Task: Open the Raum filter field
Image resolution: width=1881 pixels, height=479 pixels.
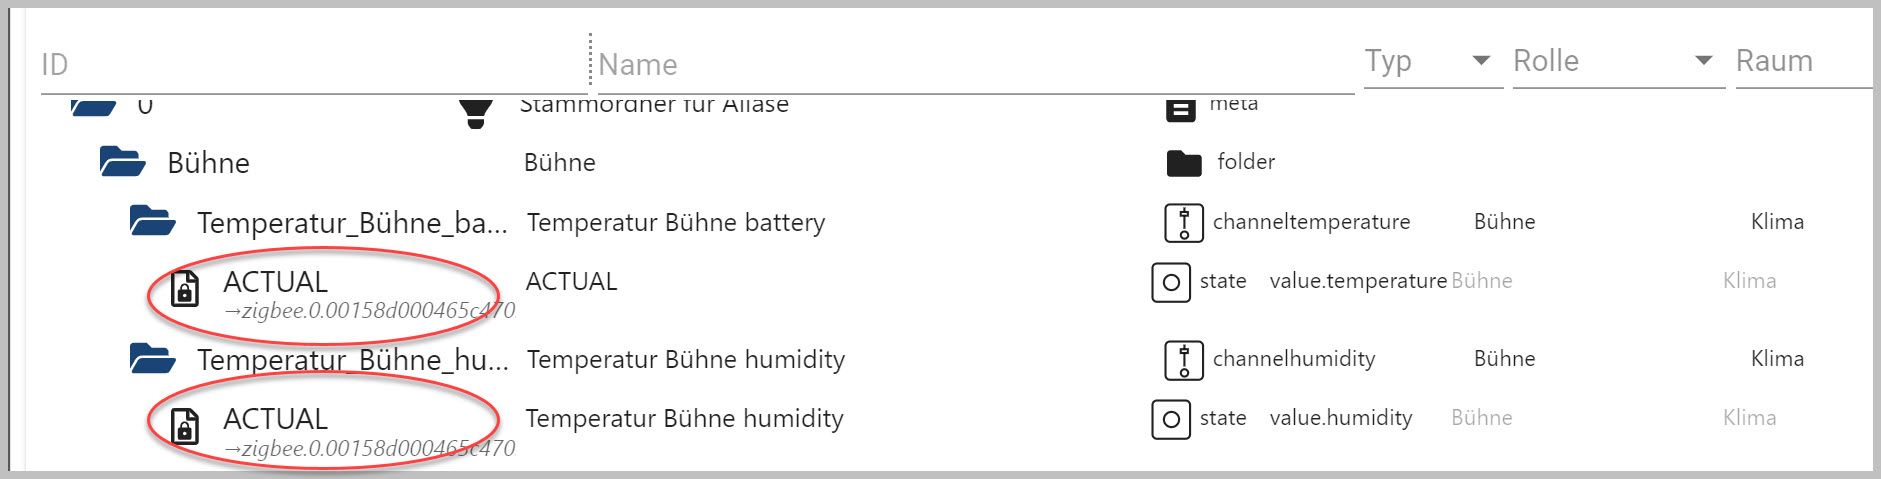Action: coord(1800,61)
